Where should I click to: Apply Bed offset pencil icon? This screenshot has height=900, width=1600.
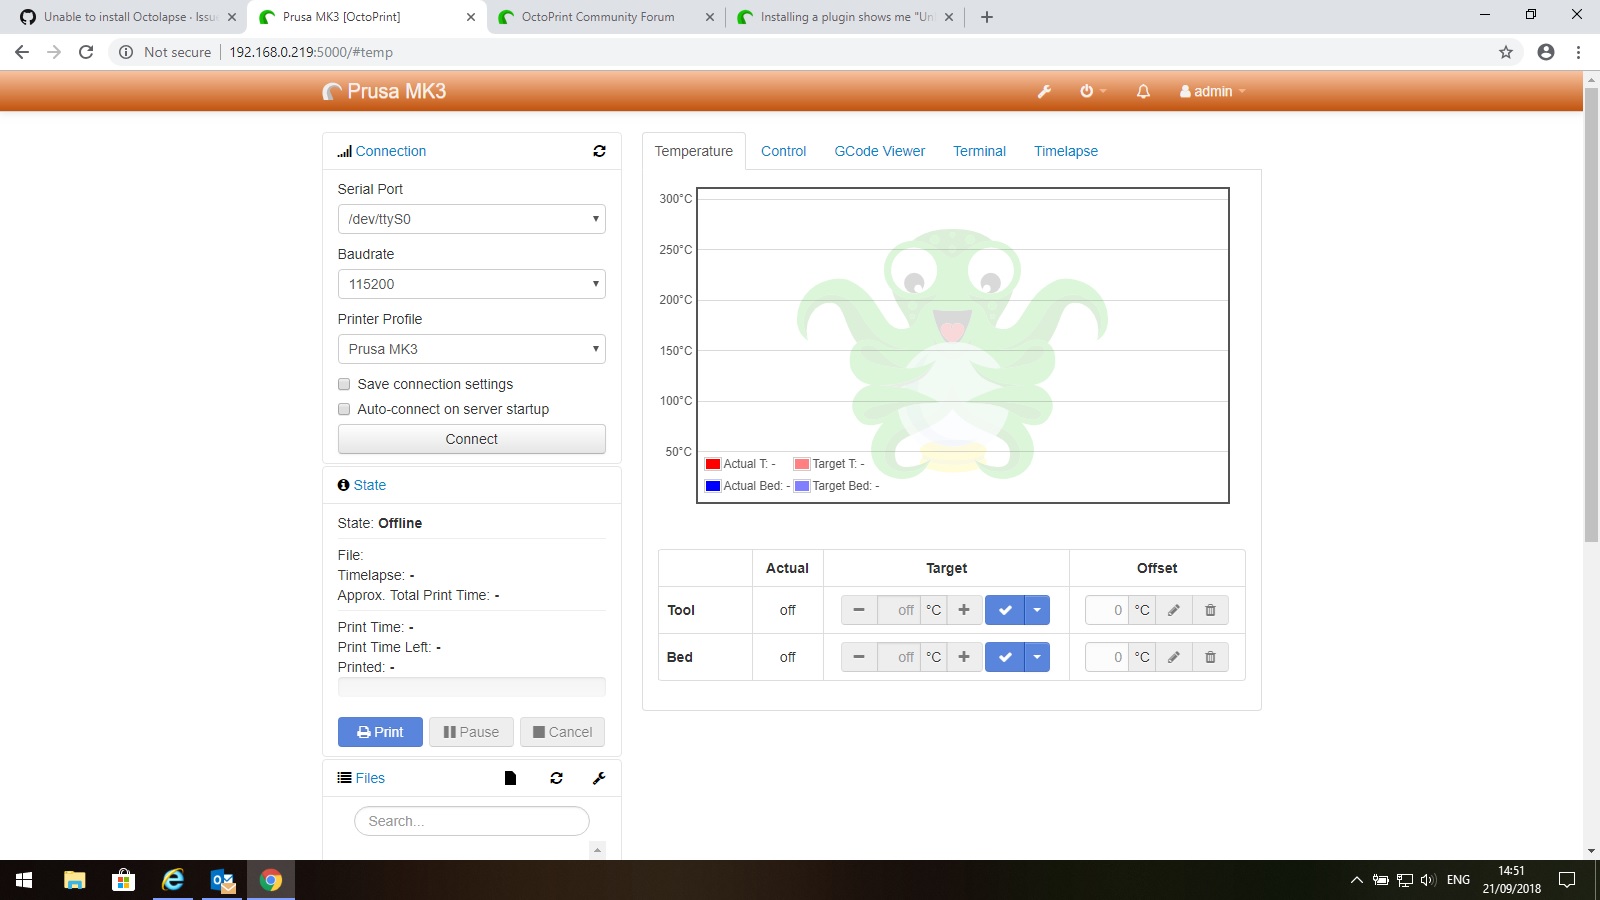[1174, 657]
